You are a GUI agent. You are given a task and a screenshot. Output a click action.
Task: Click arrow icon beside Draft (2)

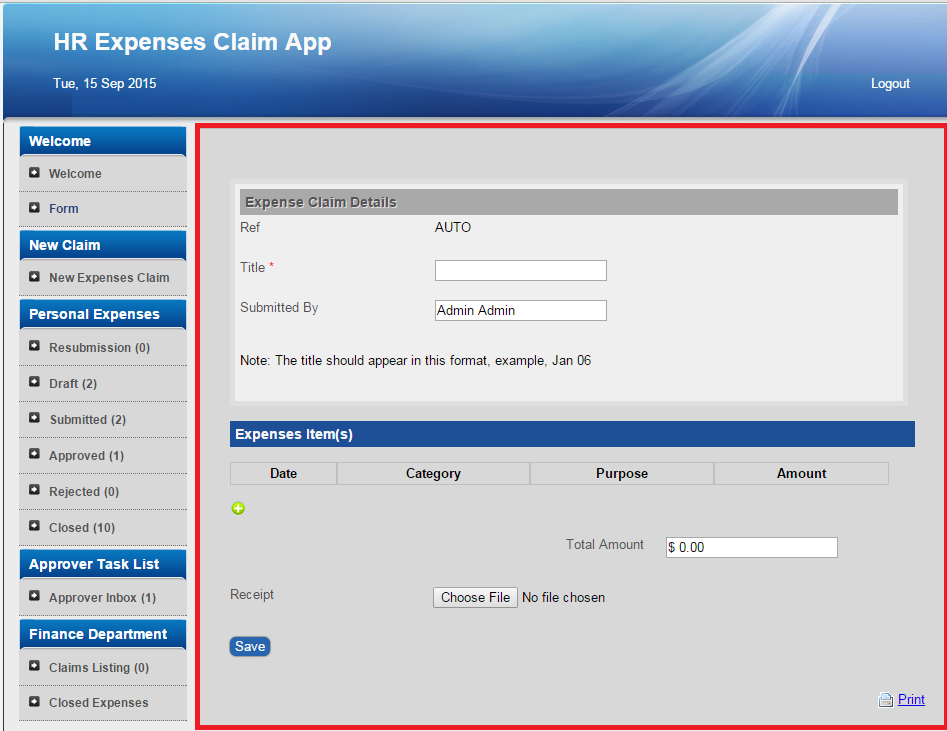[35, 383]
